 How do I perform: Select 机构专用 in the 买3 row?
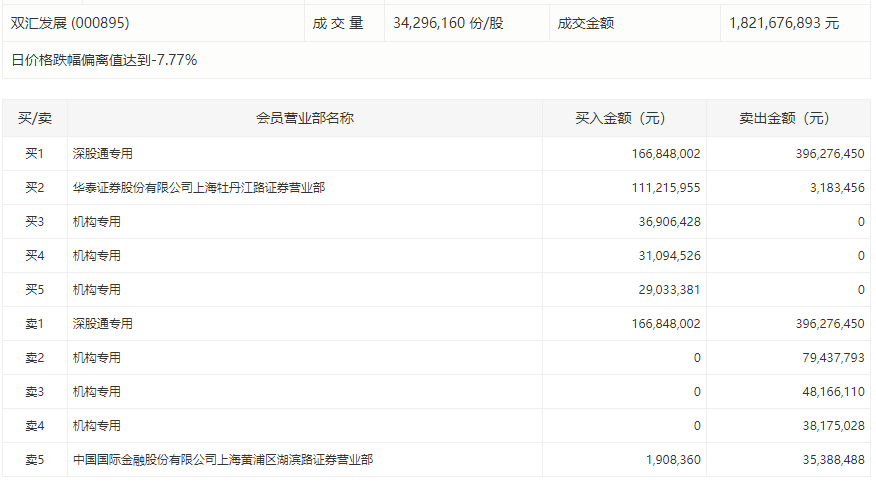coord(96,222)
